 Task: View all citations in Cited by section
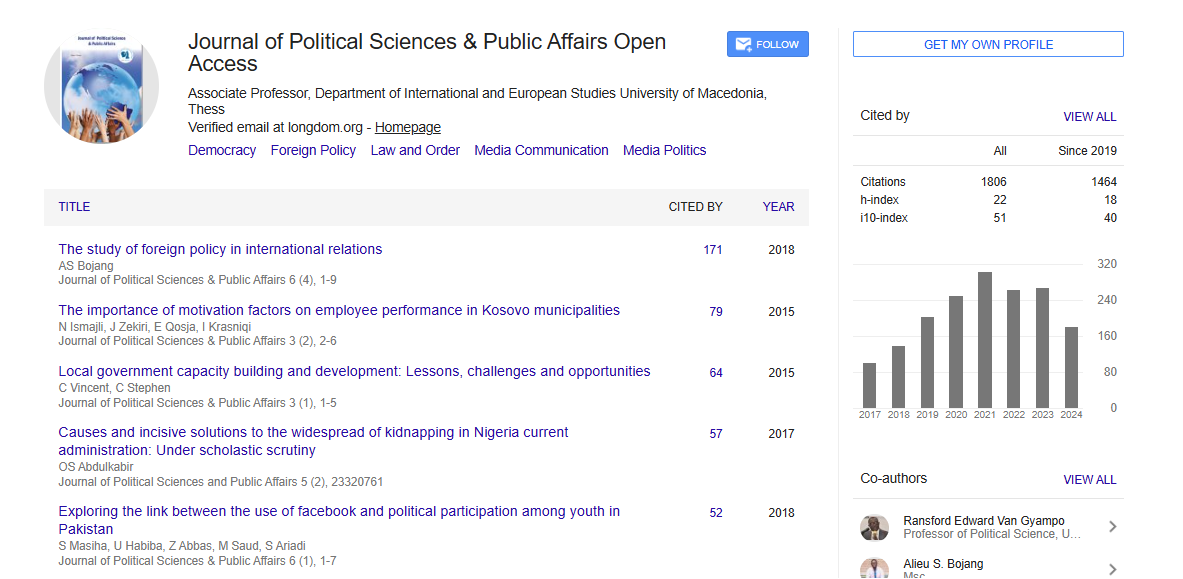click(1089, 117)
